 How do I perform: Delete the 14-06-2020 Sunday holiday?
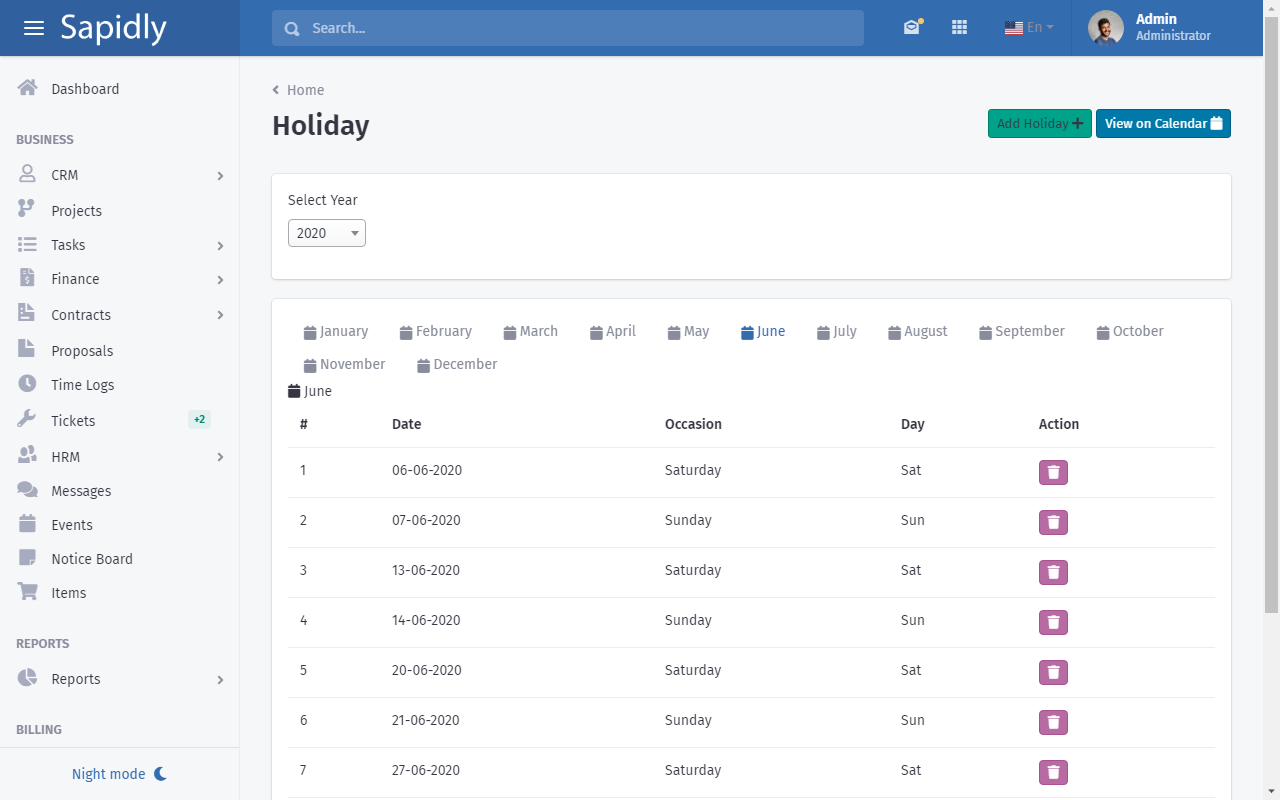click(x=1052, y=622)
